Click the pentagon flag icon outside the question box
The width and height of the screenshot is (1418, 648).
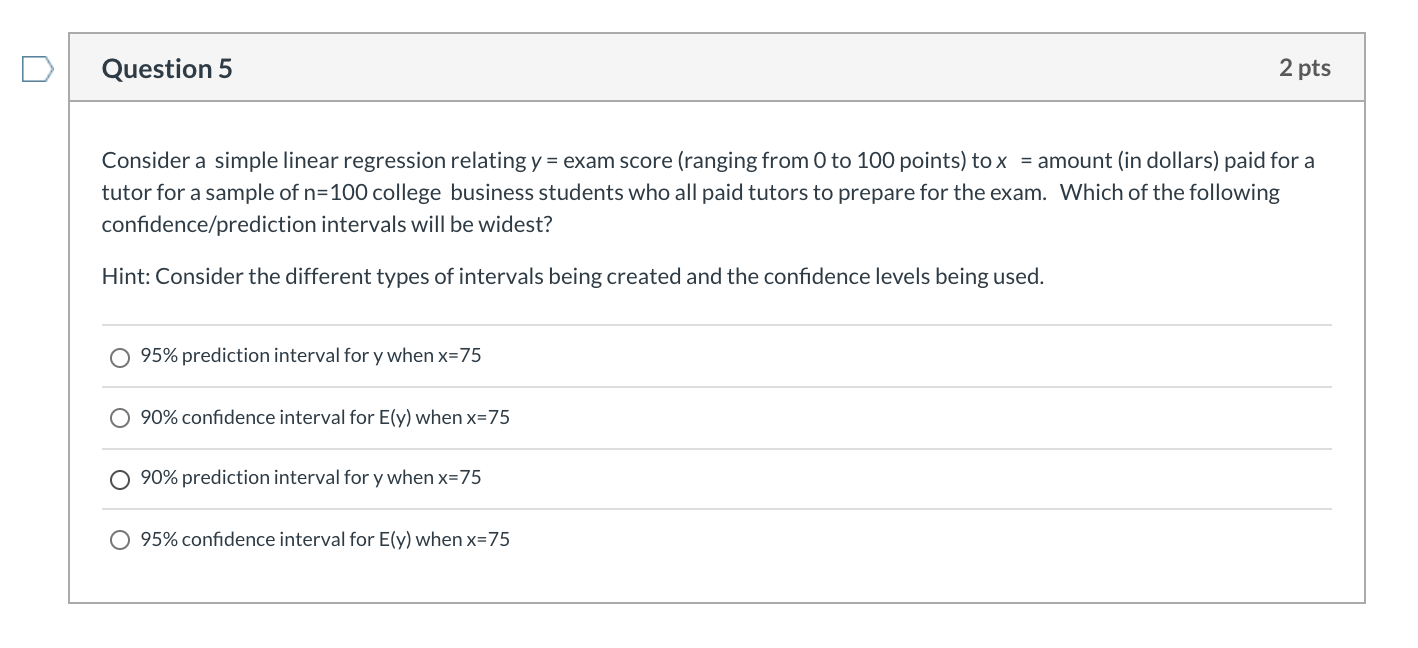pyautogui.click(x=36, y=68)
